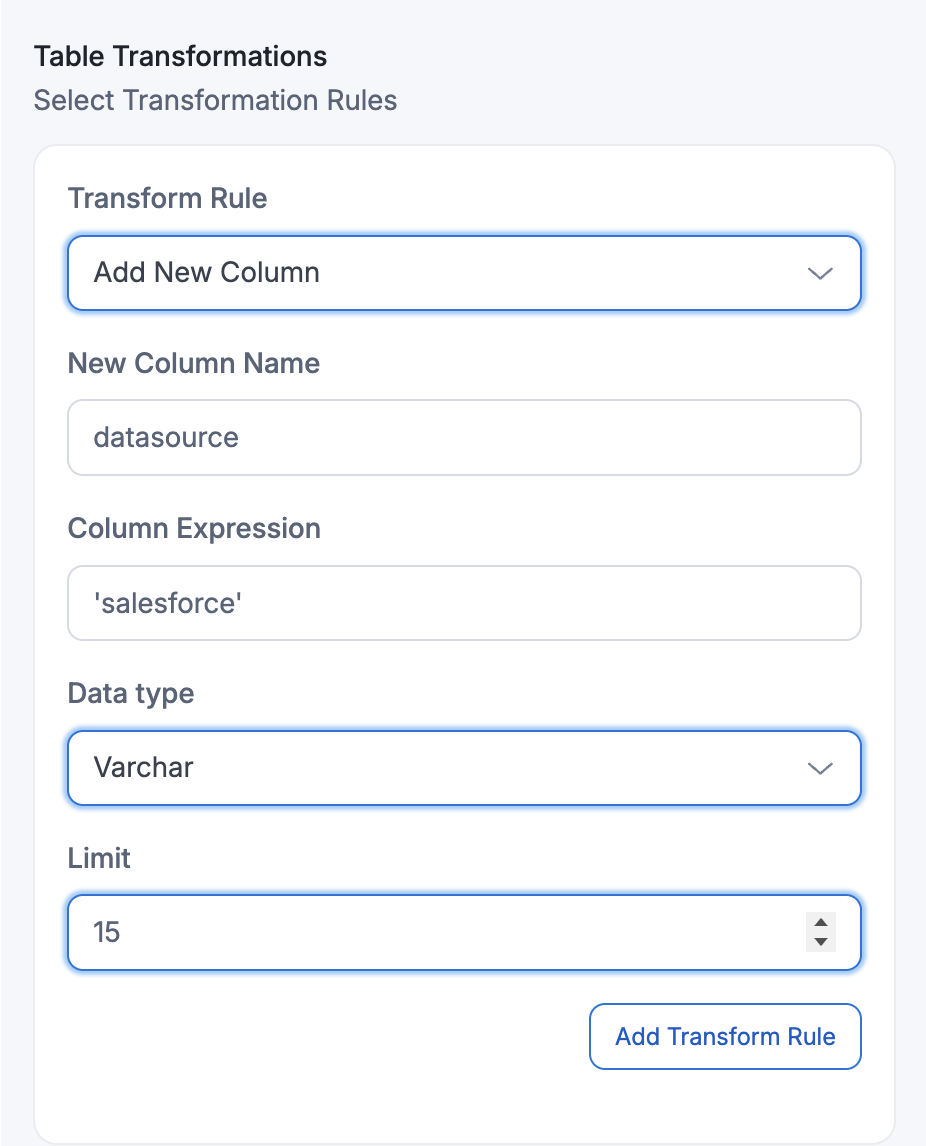Click the "Table Transformations" heading
The image size is (926, 1146).
pyautogui.click(x=180, y=56)
